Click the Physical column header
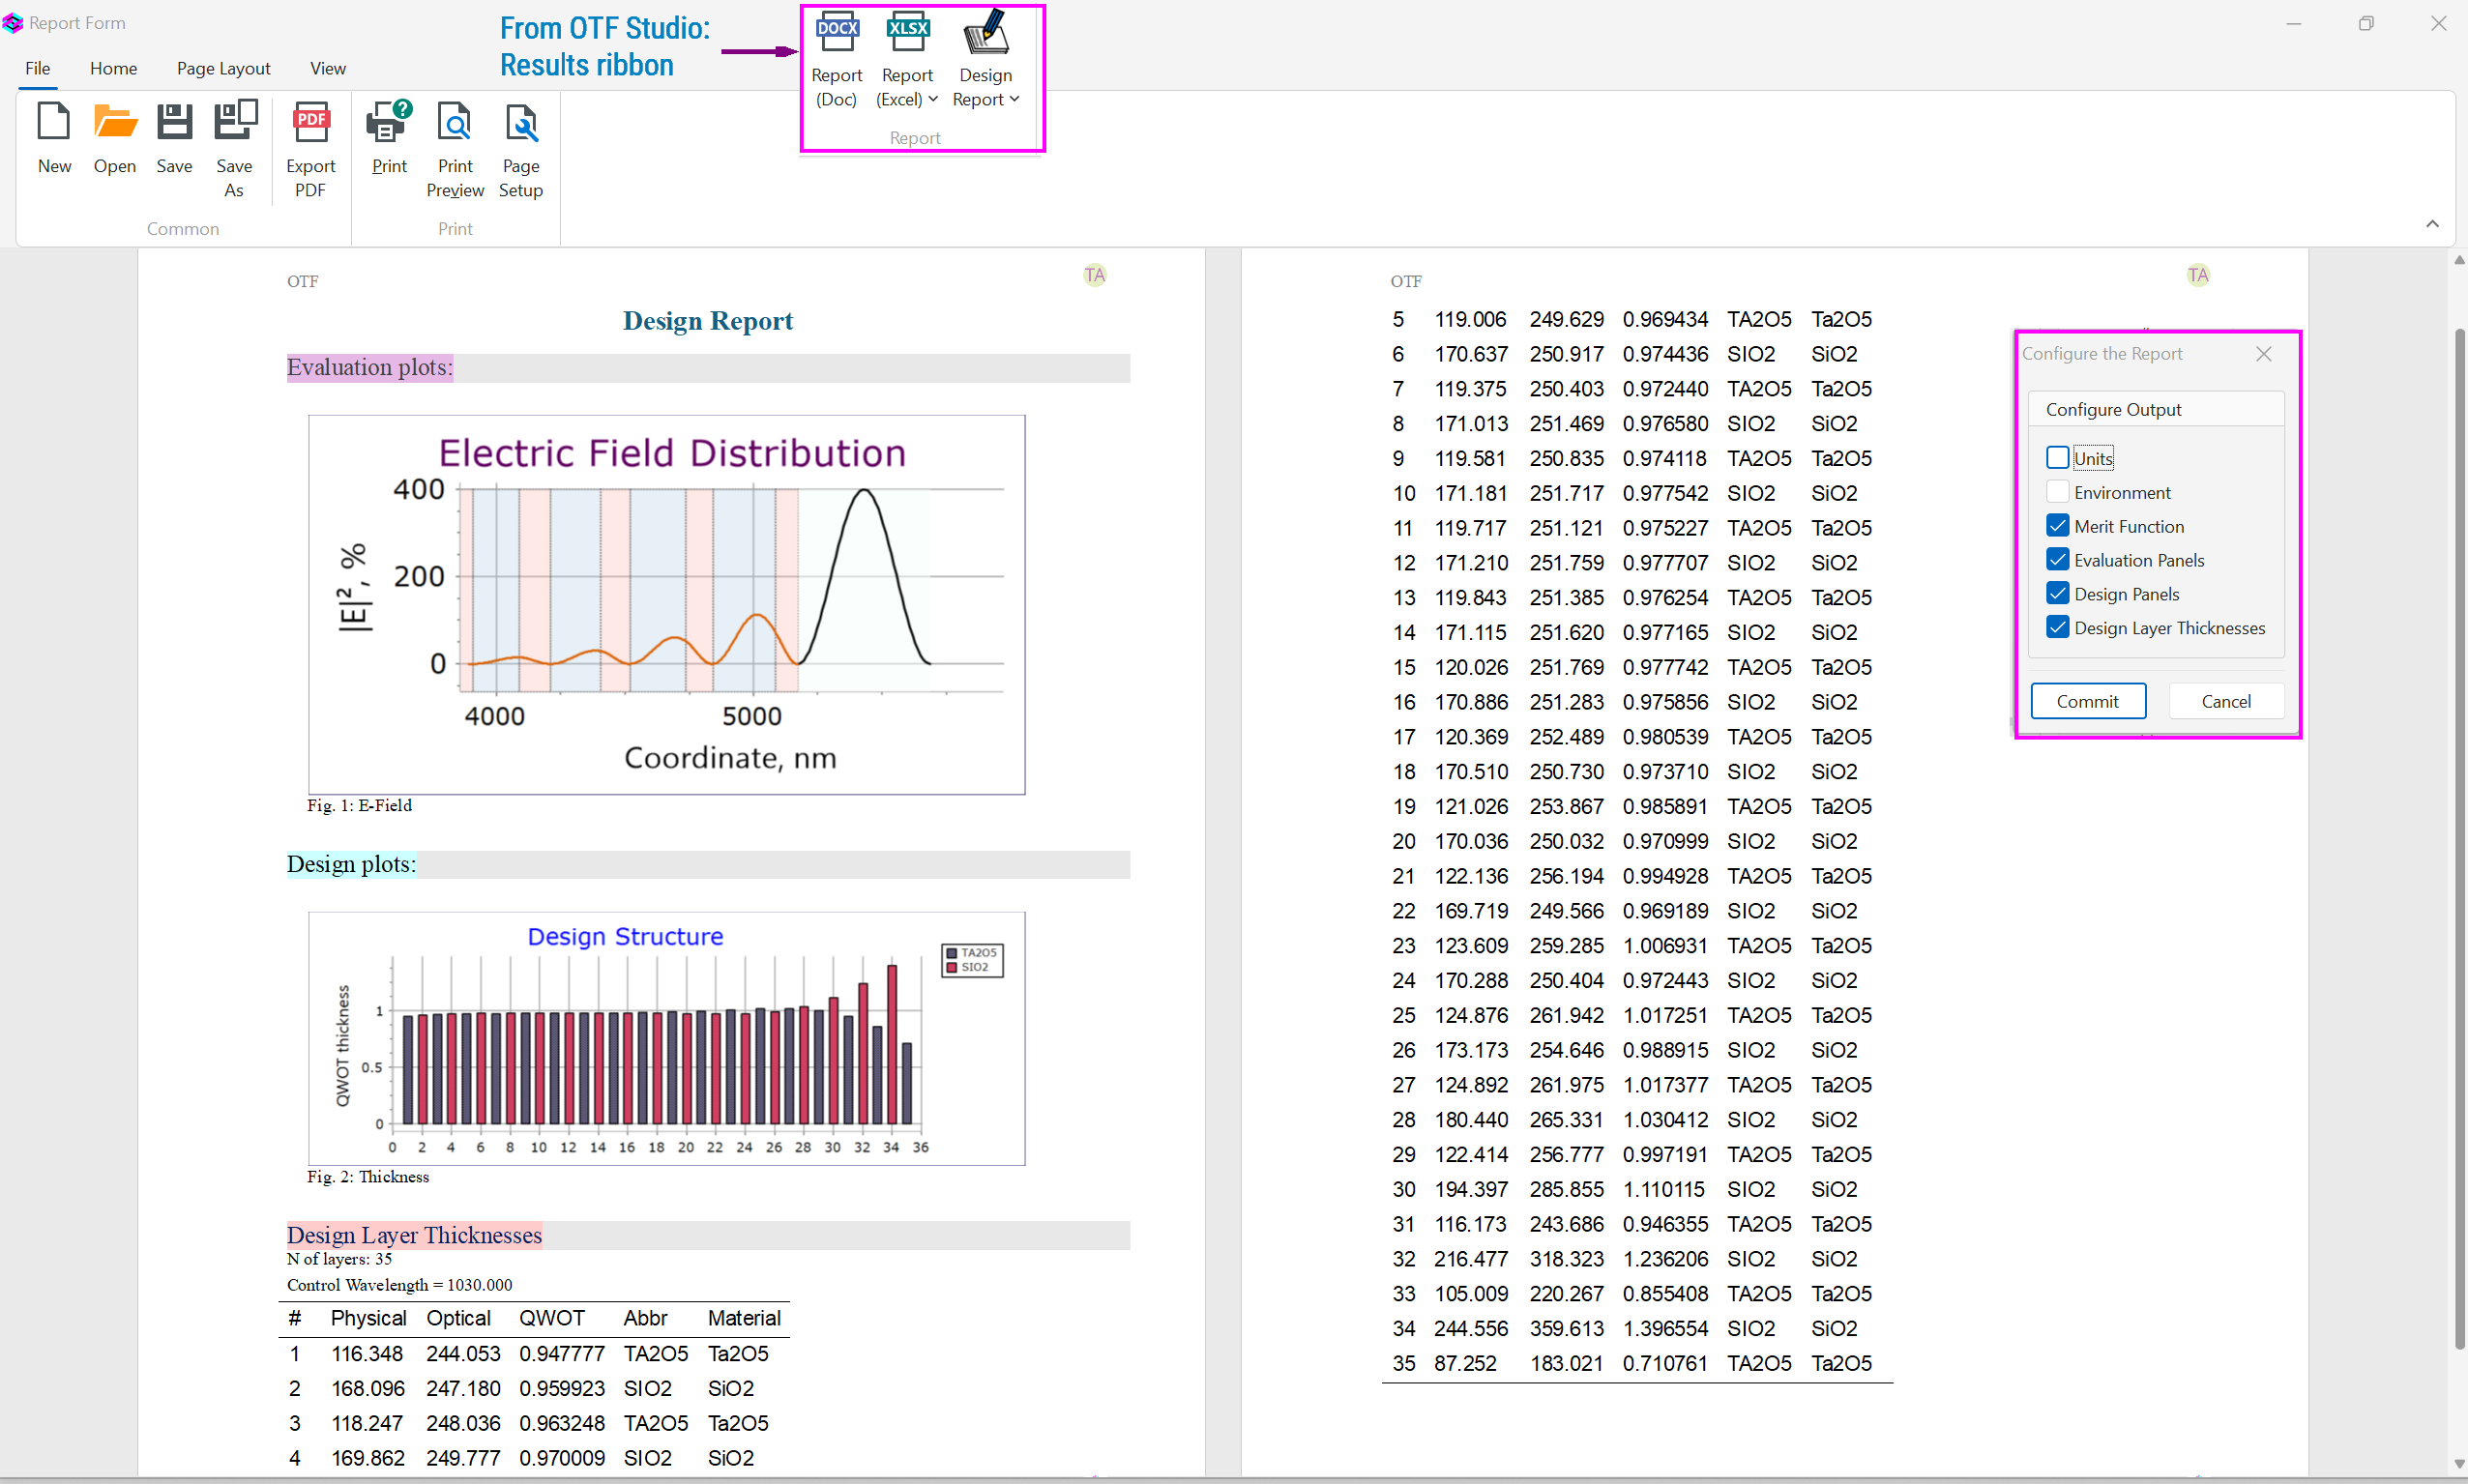 point(368,1319)
